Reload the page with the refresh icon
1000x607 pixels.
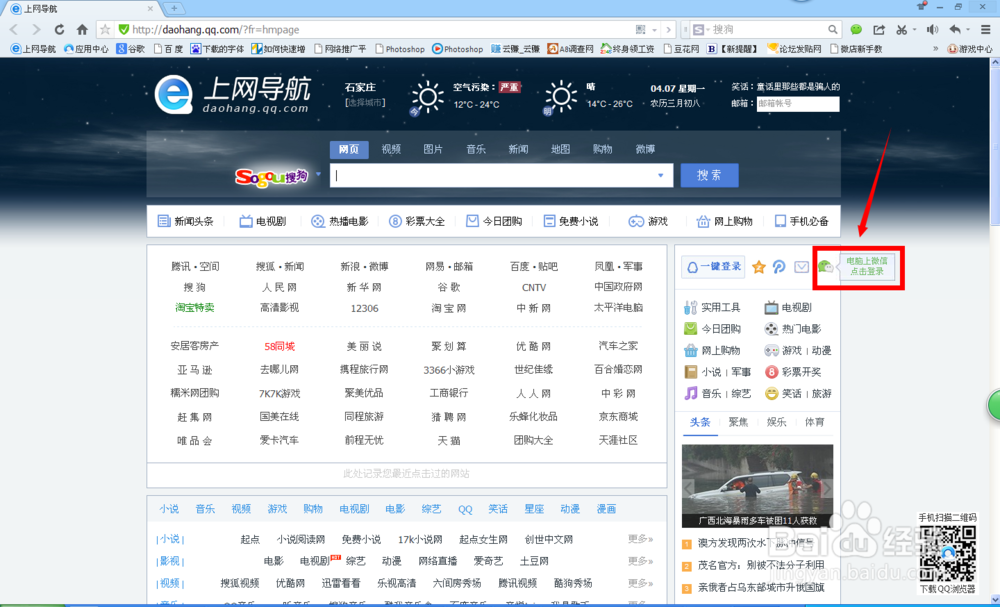(x=59, y=29)
